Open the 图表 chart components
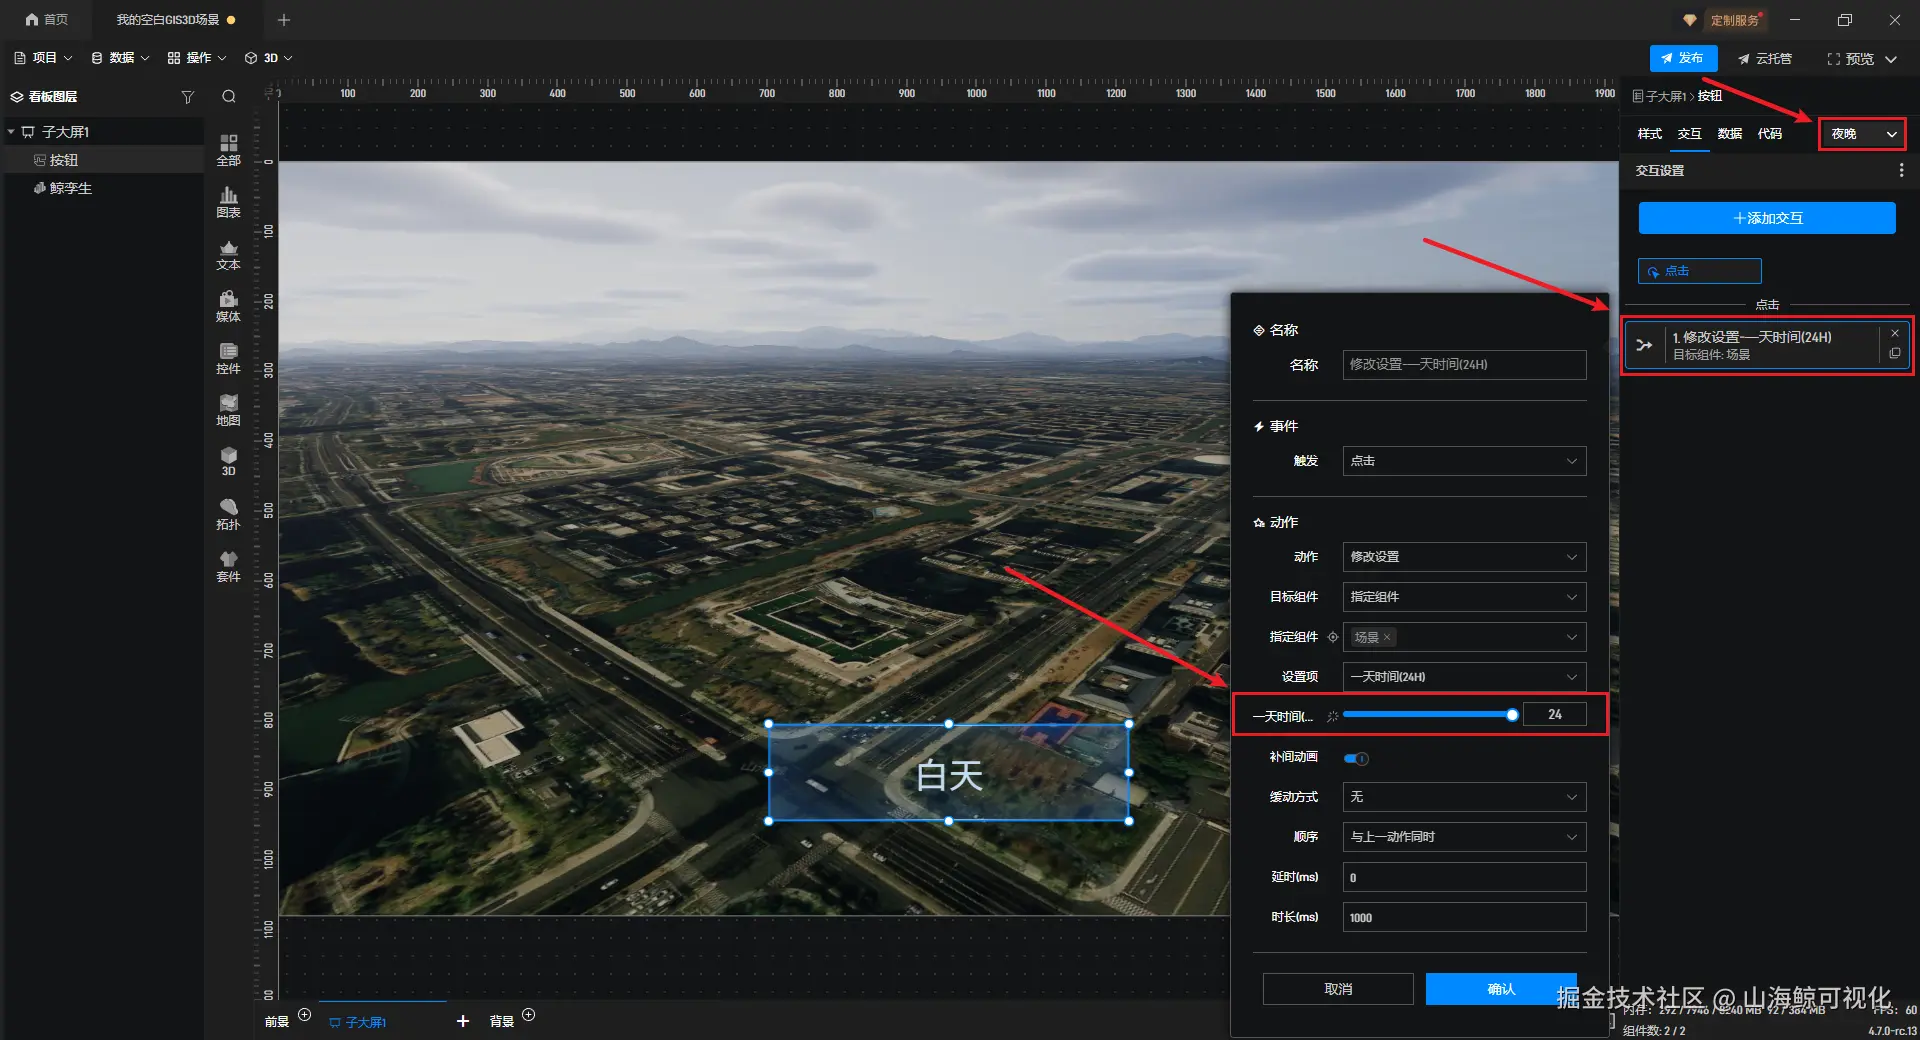This screenshot has width=1920, height=1040. (x=229, y=202)
